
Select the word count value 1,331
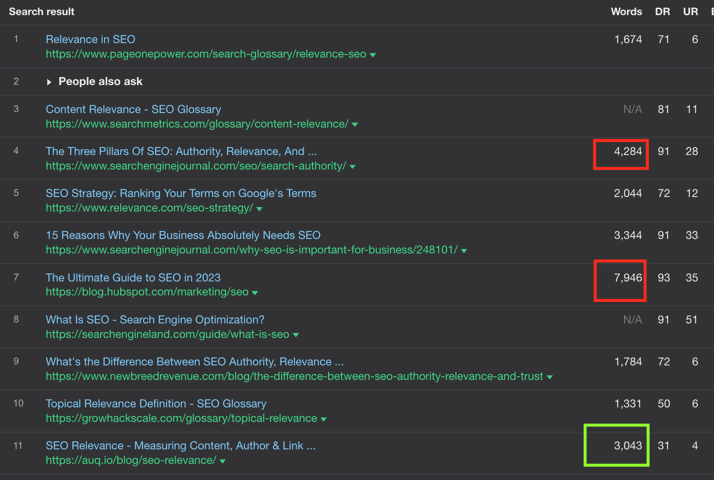click(x=628, y=403)
